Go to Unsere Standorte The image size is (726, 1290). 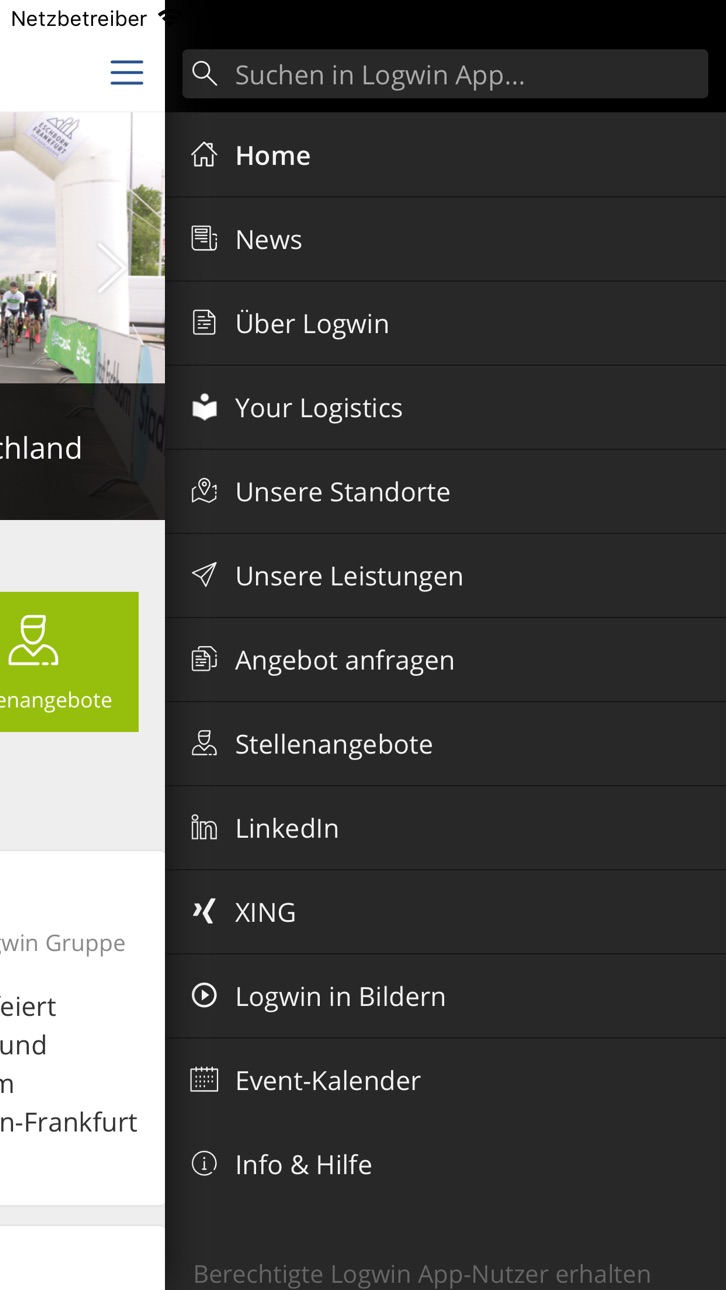point(445,491)
